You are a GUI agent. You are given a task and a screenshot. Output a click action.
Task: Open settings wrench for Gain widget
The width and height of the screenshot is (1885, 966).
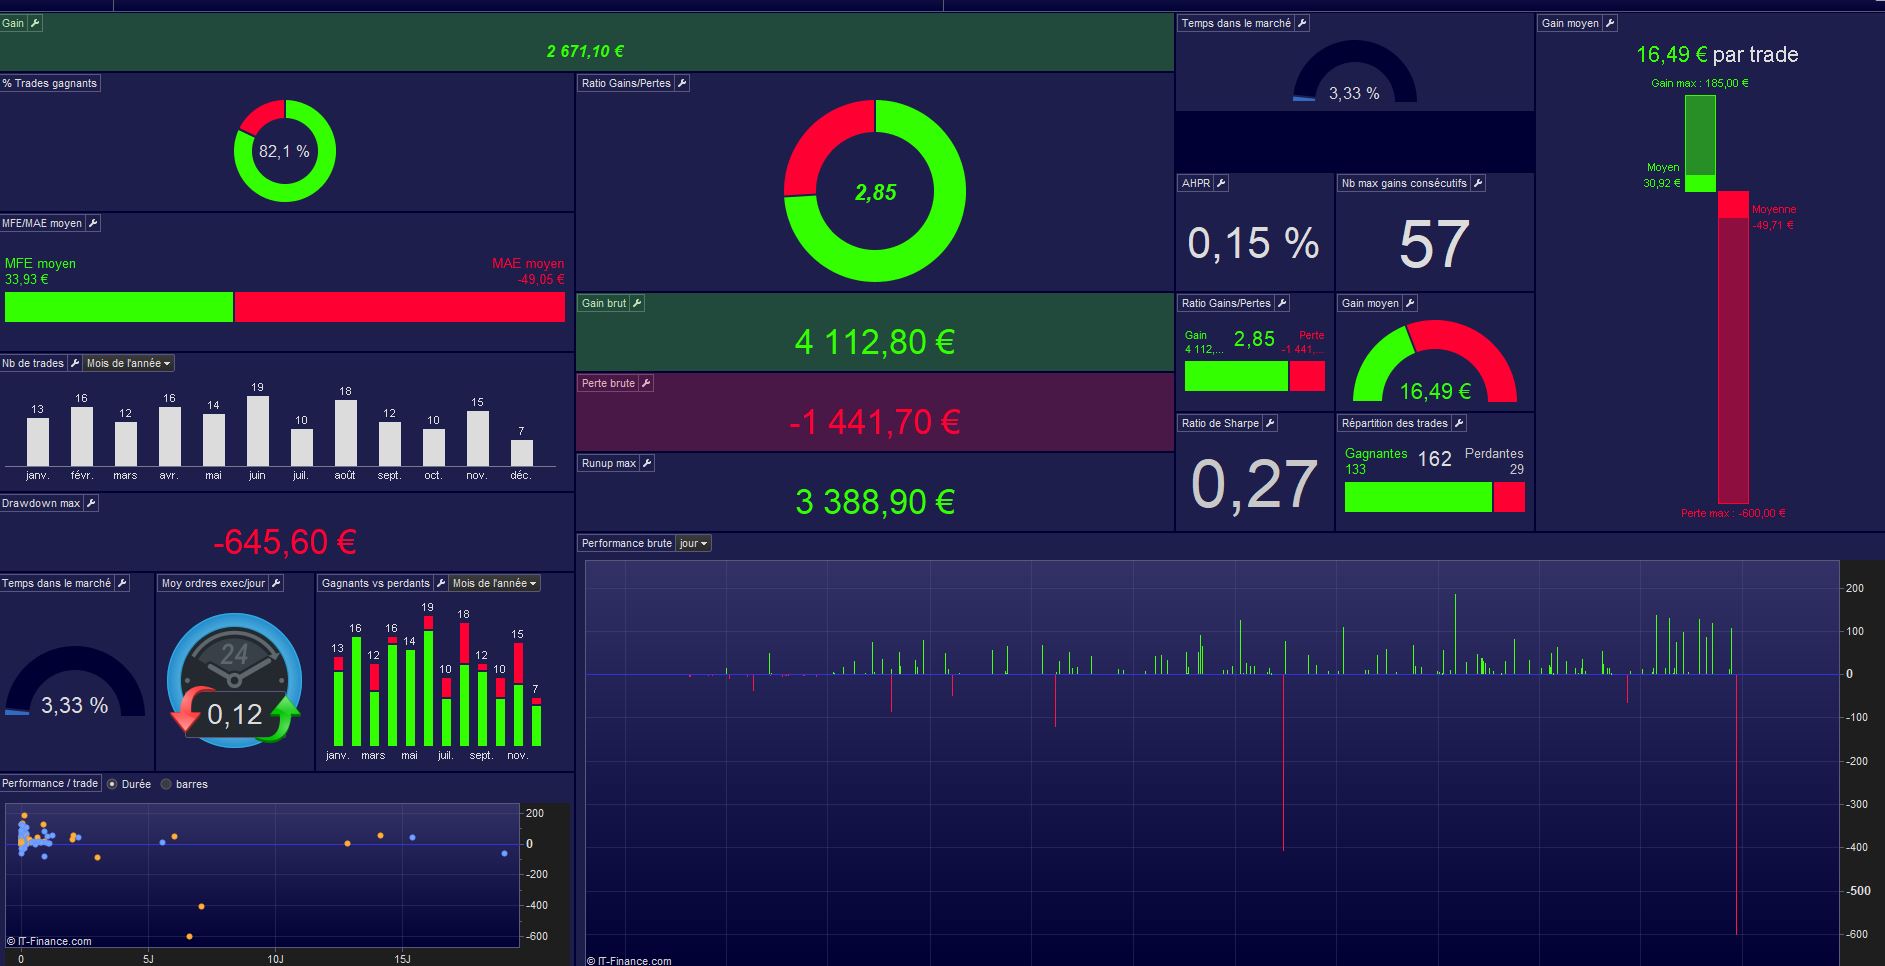click(x=35, y=23)
